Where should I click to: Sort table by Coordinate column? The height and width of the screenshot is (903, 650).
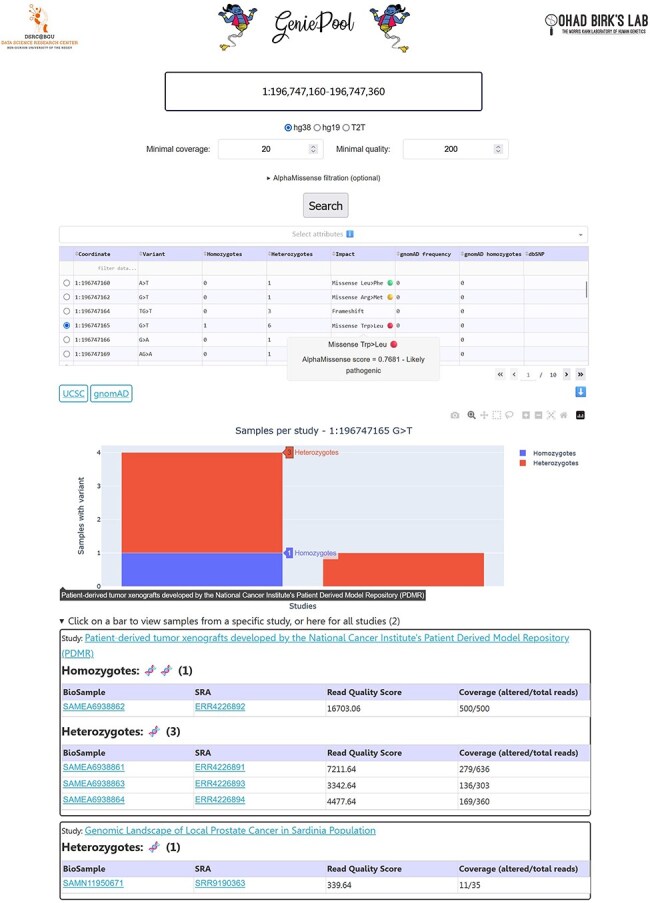tap(77, 254)
